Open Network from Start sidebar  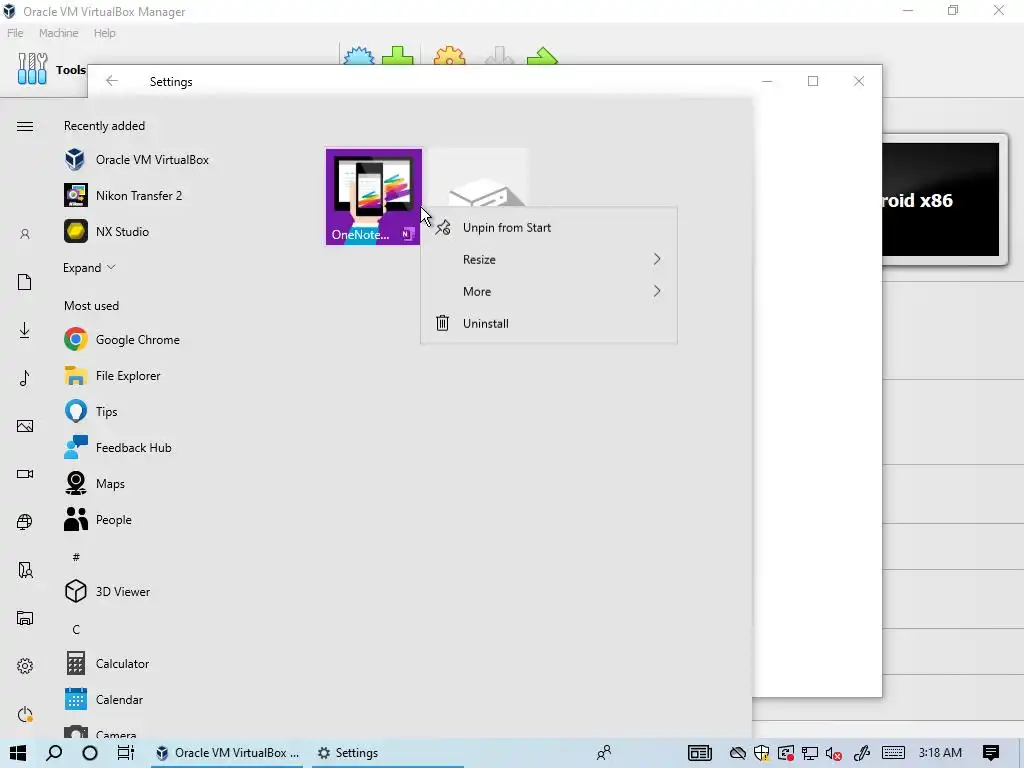pyautogui.click(x=25, y=522)
